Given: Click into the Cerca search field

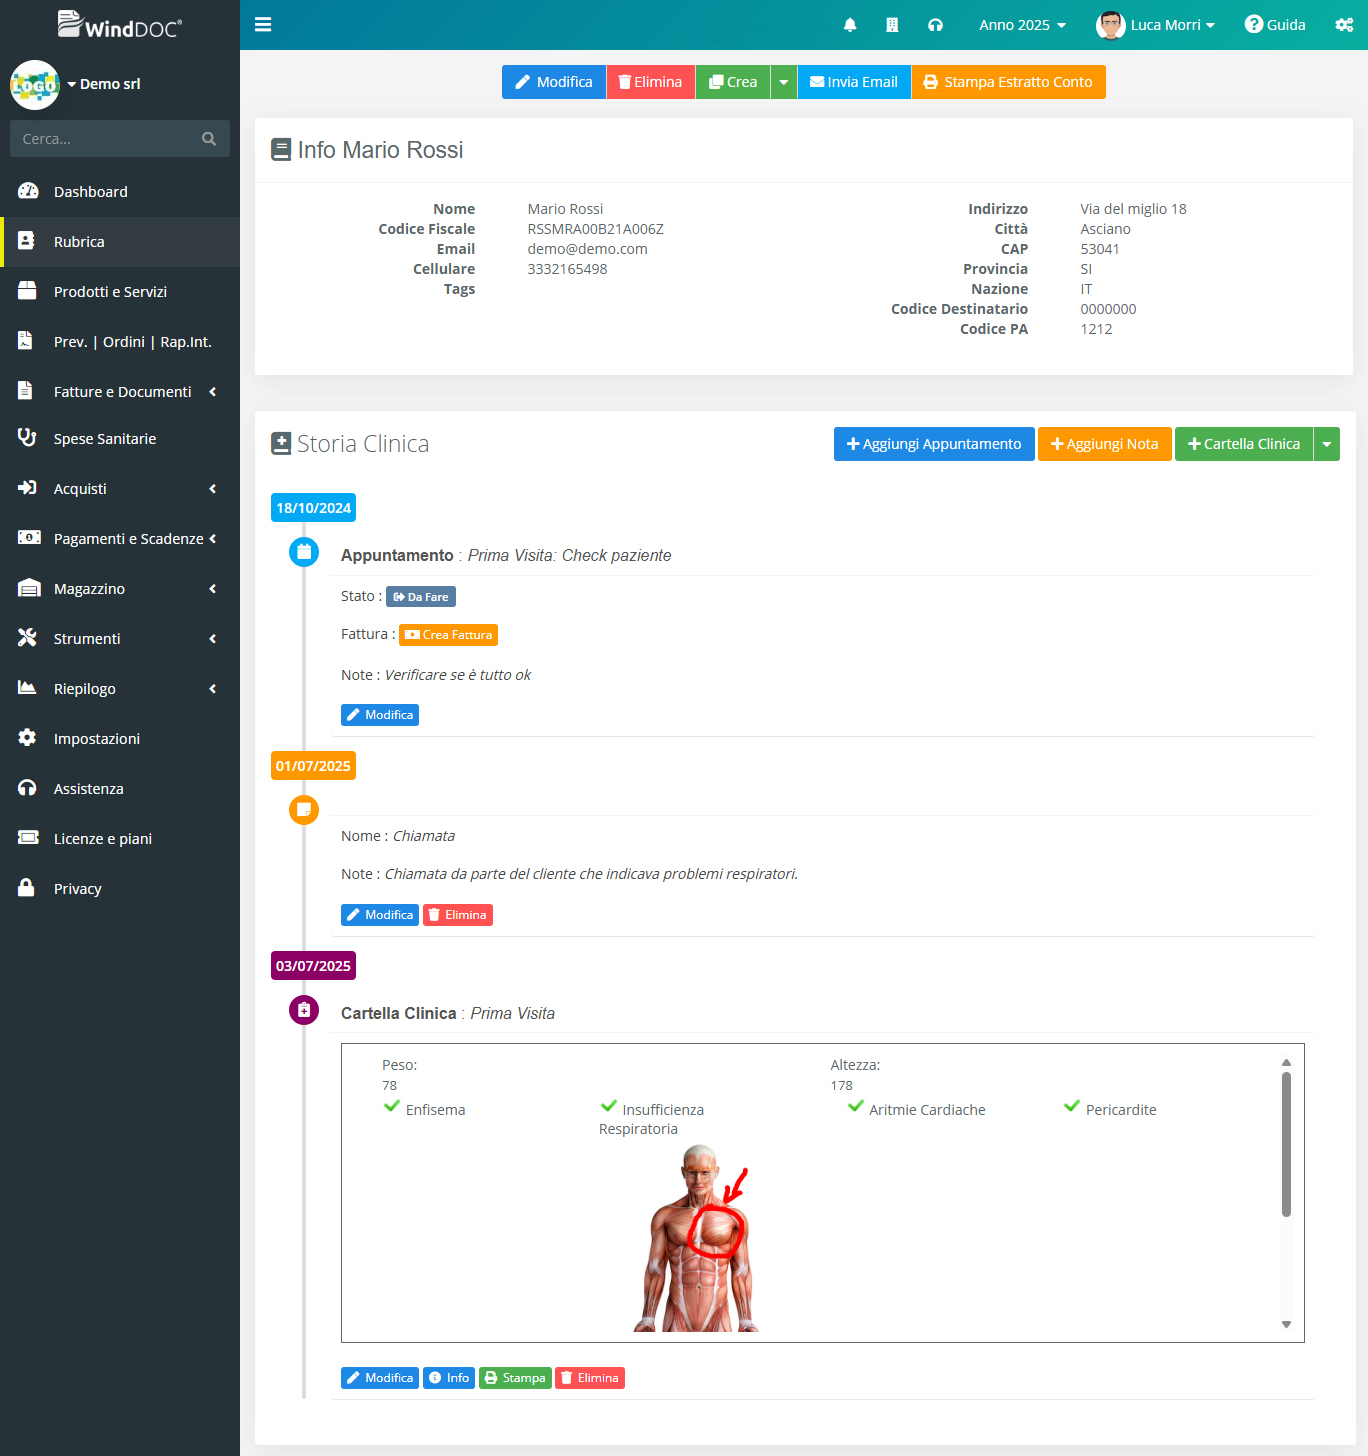Looking at the screenshot, I should coord(105,139).
